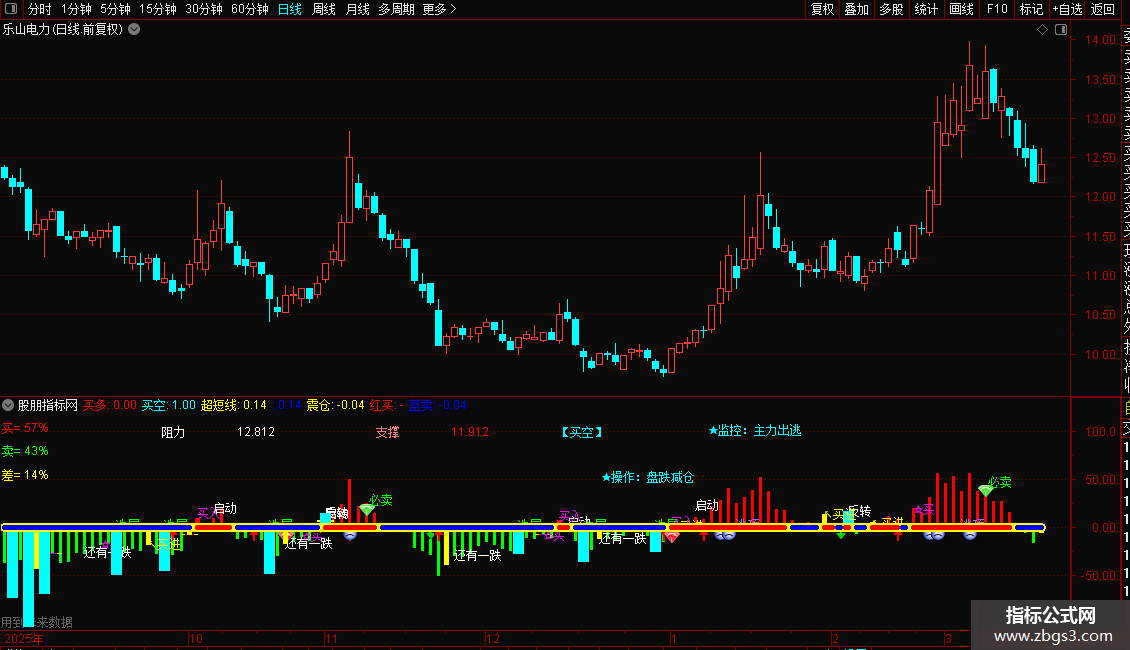Click the 买多: 0.00 indicator value
The height and width of the screenshot is (650, 1130).
pyautogui.click(x=110, y=405)
